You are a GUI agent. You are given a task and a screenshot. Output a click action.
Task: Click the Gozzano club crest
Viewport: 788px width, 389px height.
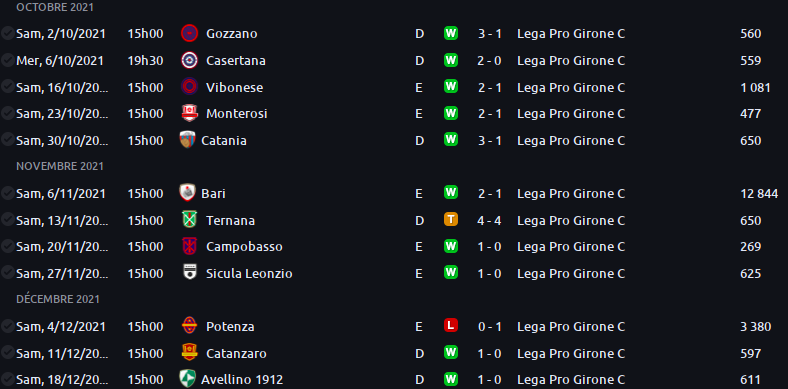coord(189,34)
